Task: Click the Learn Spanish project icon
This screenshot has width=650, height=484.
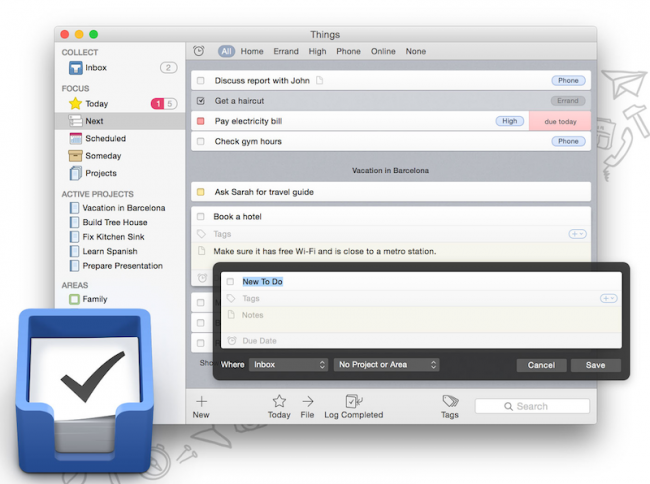Action: coord(74,251)
